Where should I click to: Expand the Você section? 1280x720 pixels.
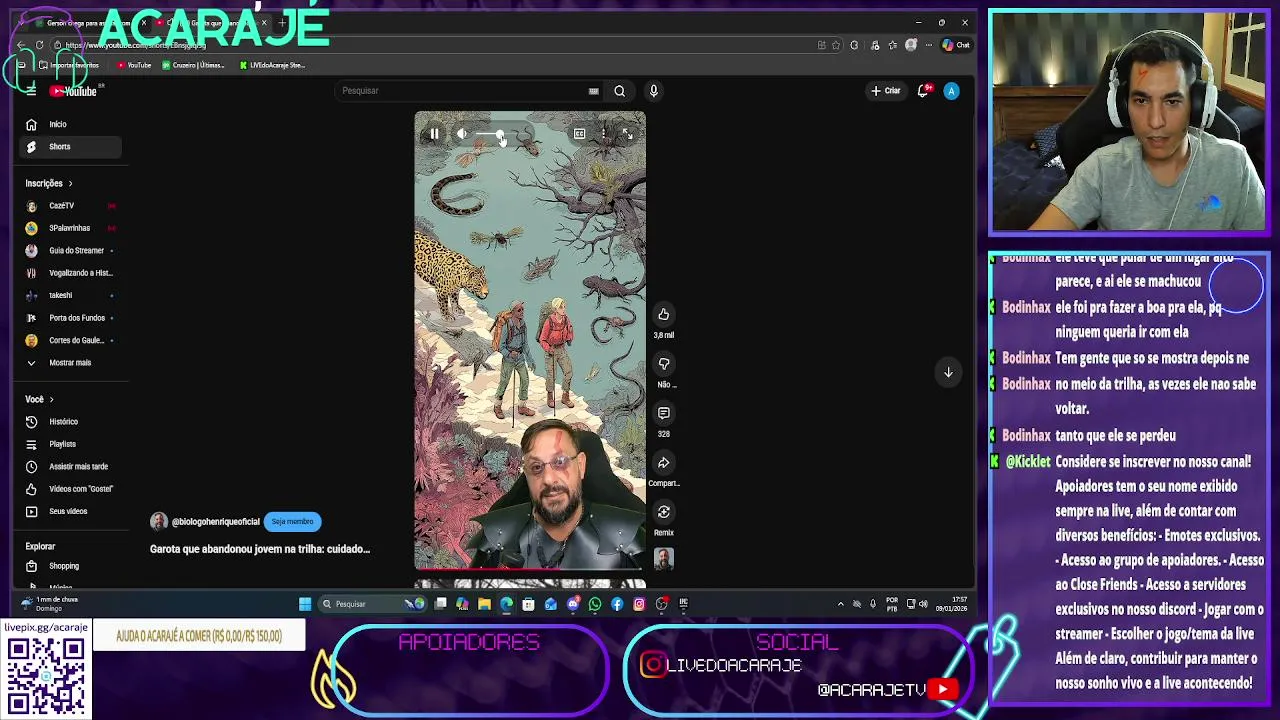point(40,400)
